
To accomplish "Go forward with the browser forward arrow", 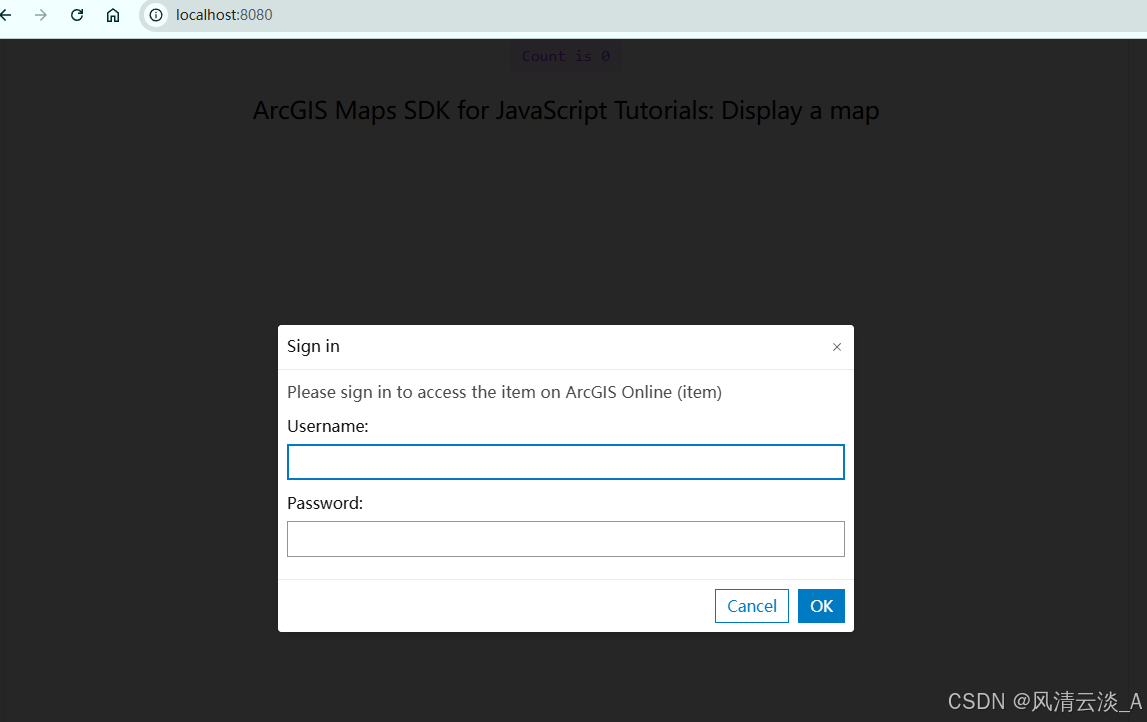I will 40,15.
